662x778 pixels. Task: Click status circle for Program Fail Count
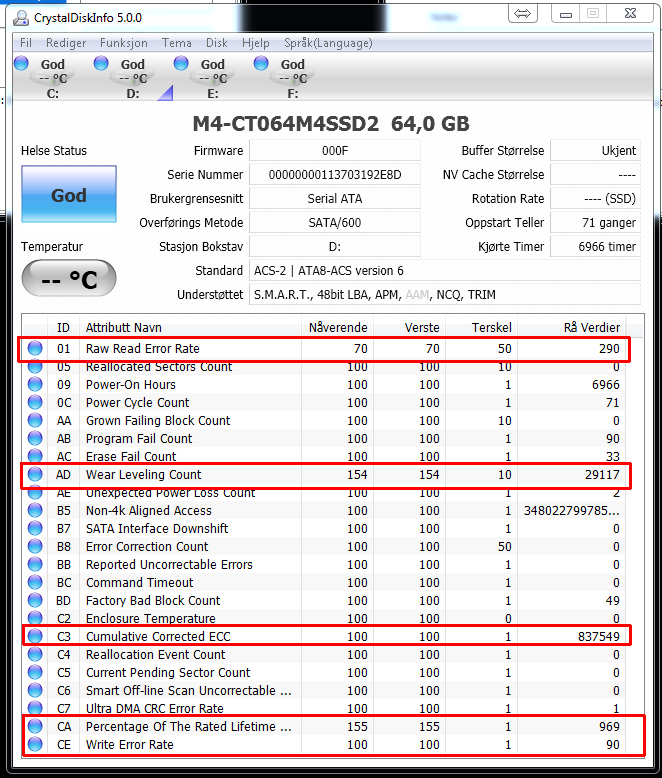[35, 438]
